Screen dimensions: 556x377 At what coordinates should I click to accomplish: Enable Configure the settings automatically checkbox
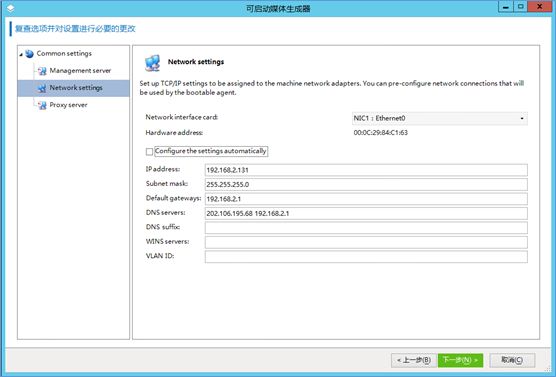(x=149, y=151)
